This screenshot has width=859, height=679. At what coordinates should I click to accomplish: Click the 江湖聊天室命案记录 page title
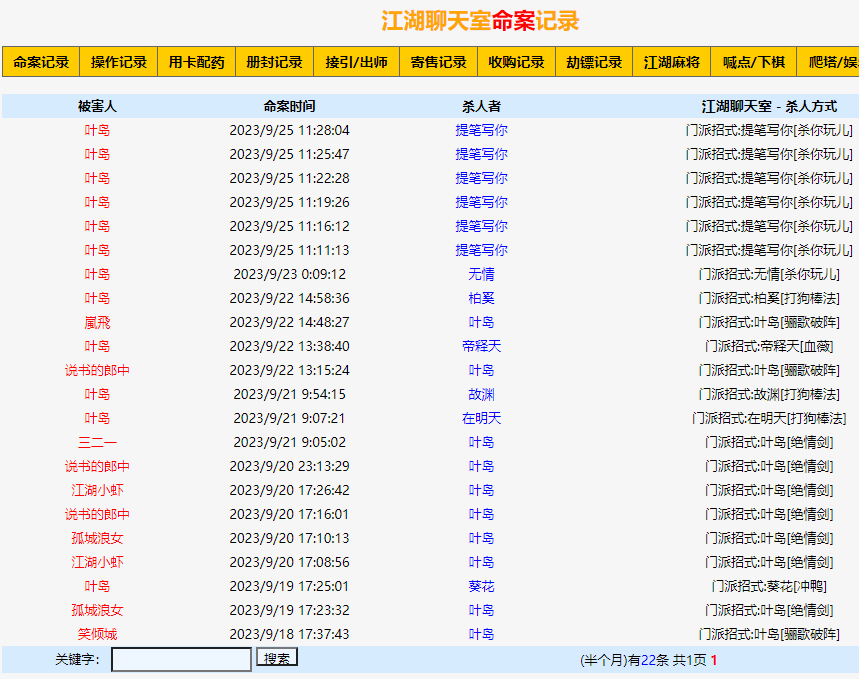pyautogui.click(x=480, y=21)
